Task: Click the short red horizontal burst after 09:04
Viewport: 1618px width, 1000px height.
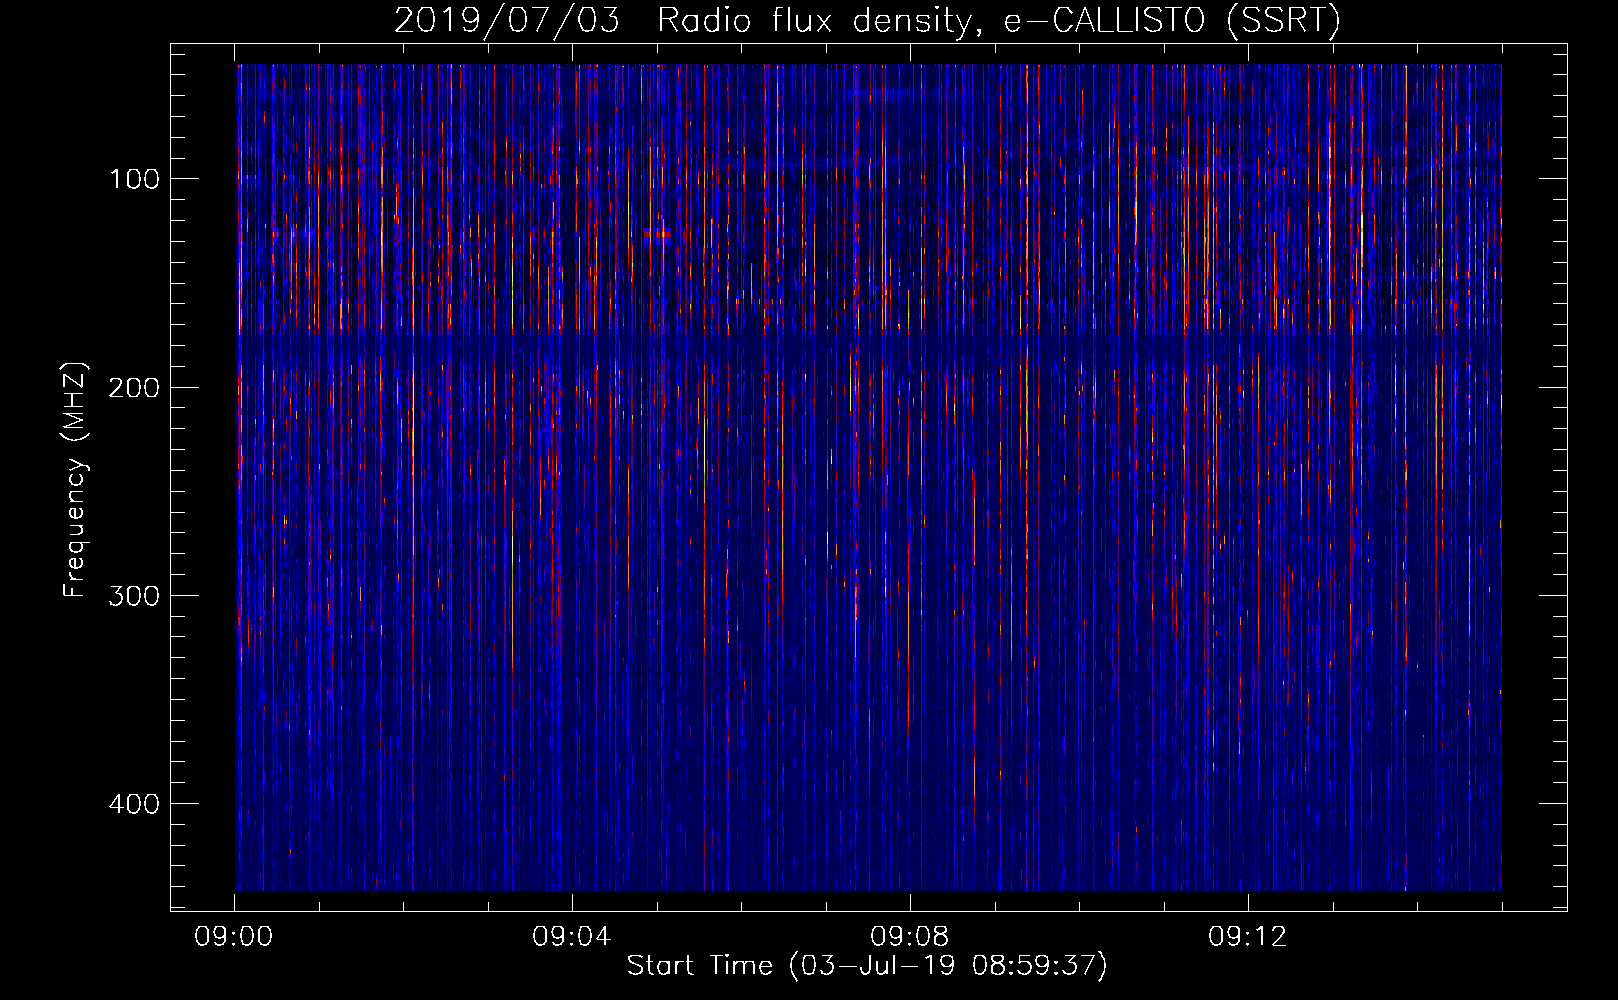Action: click(x=657, y=234)
